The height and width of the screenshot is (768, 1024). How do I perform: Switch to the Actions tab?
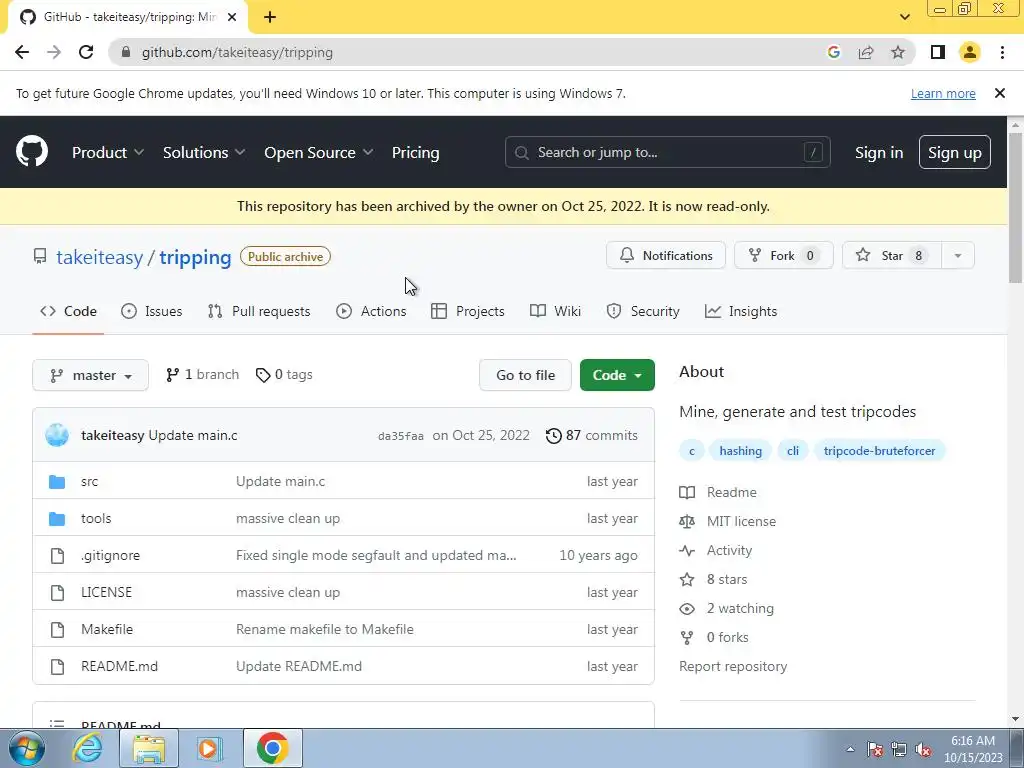point(371,312)
